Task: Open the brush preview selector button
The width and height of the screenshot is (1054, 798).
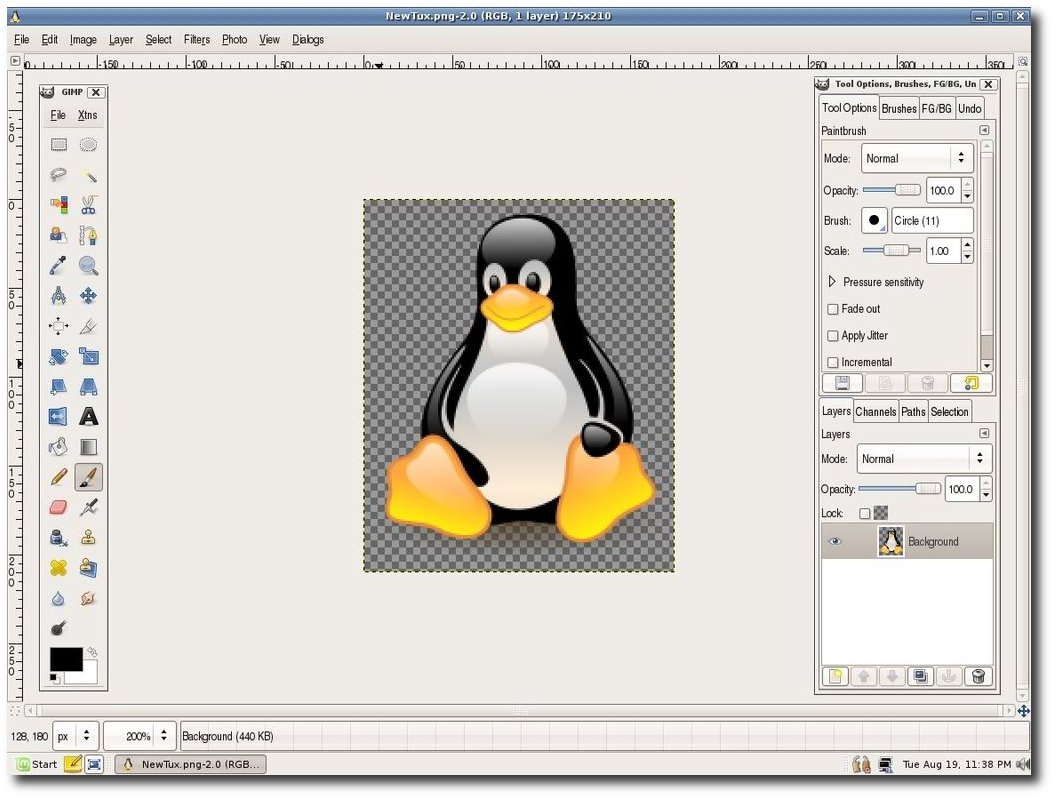Action: (875, 221)
